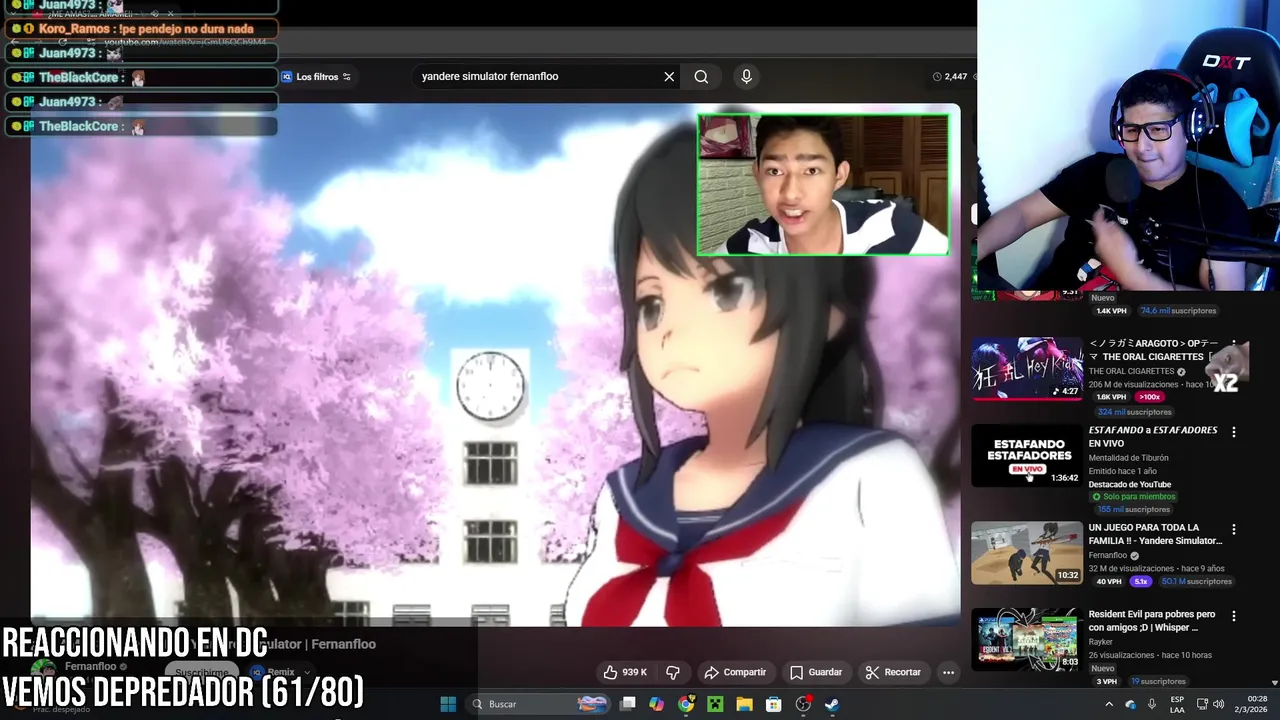The width and height of the screenshot is (1280, 720).
Task: Click the 5.1x badge
Action: [1140, 581]
